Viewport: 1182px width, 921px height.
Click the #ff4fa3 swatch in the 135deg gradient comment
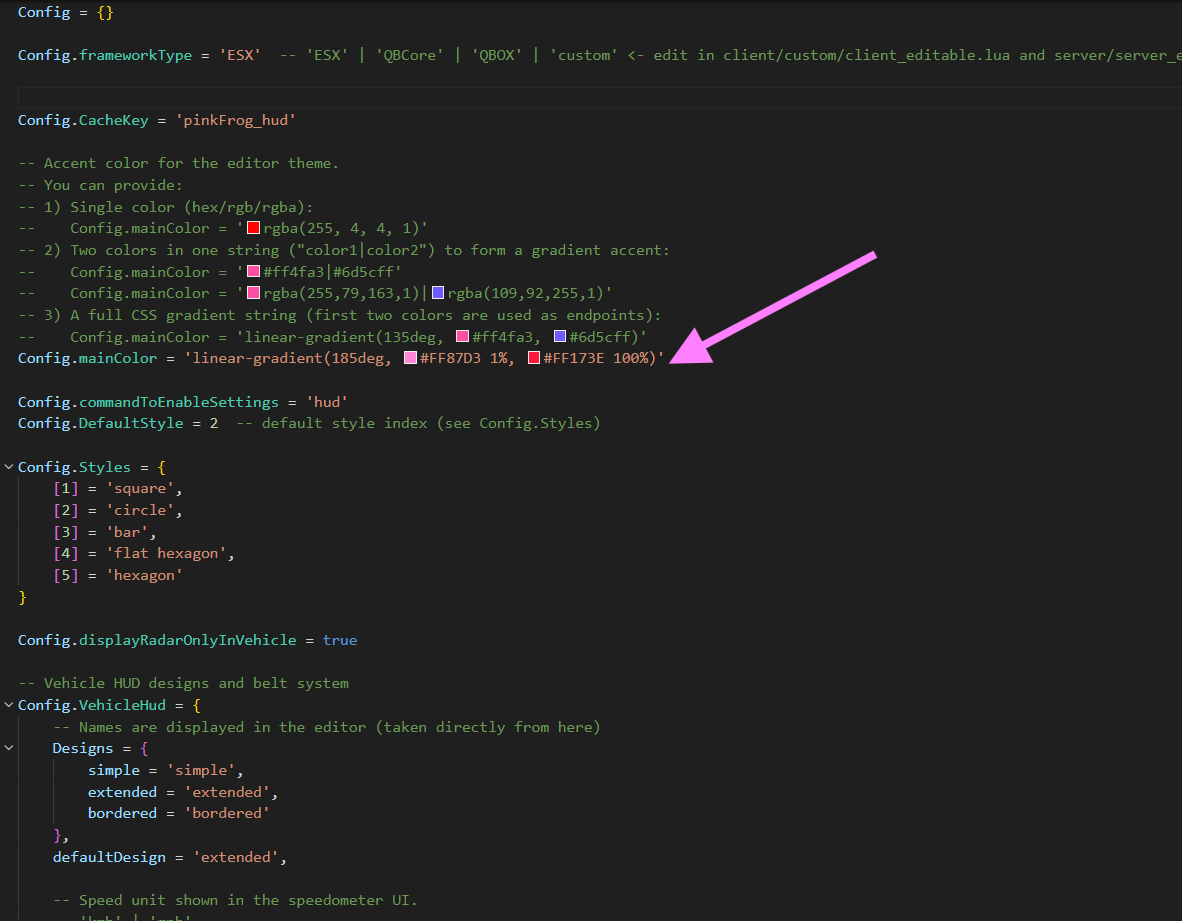pyautogui.click(x=463, y=337)
